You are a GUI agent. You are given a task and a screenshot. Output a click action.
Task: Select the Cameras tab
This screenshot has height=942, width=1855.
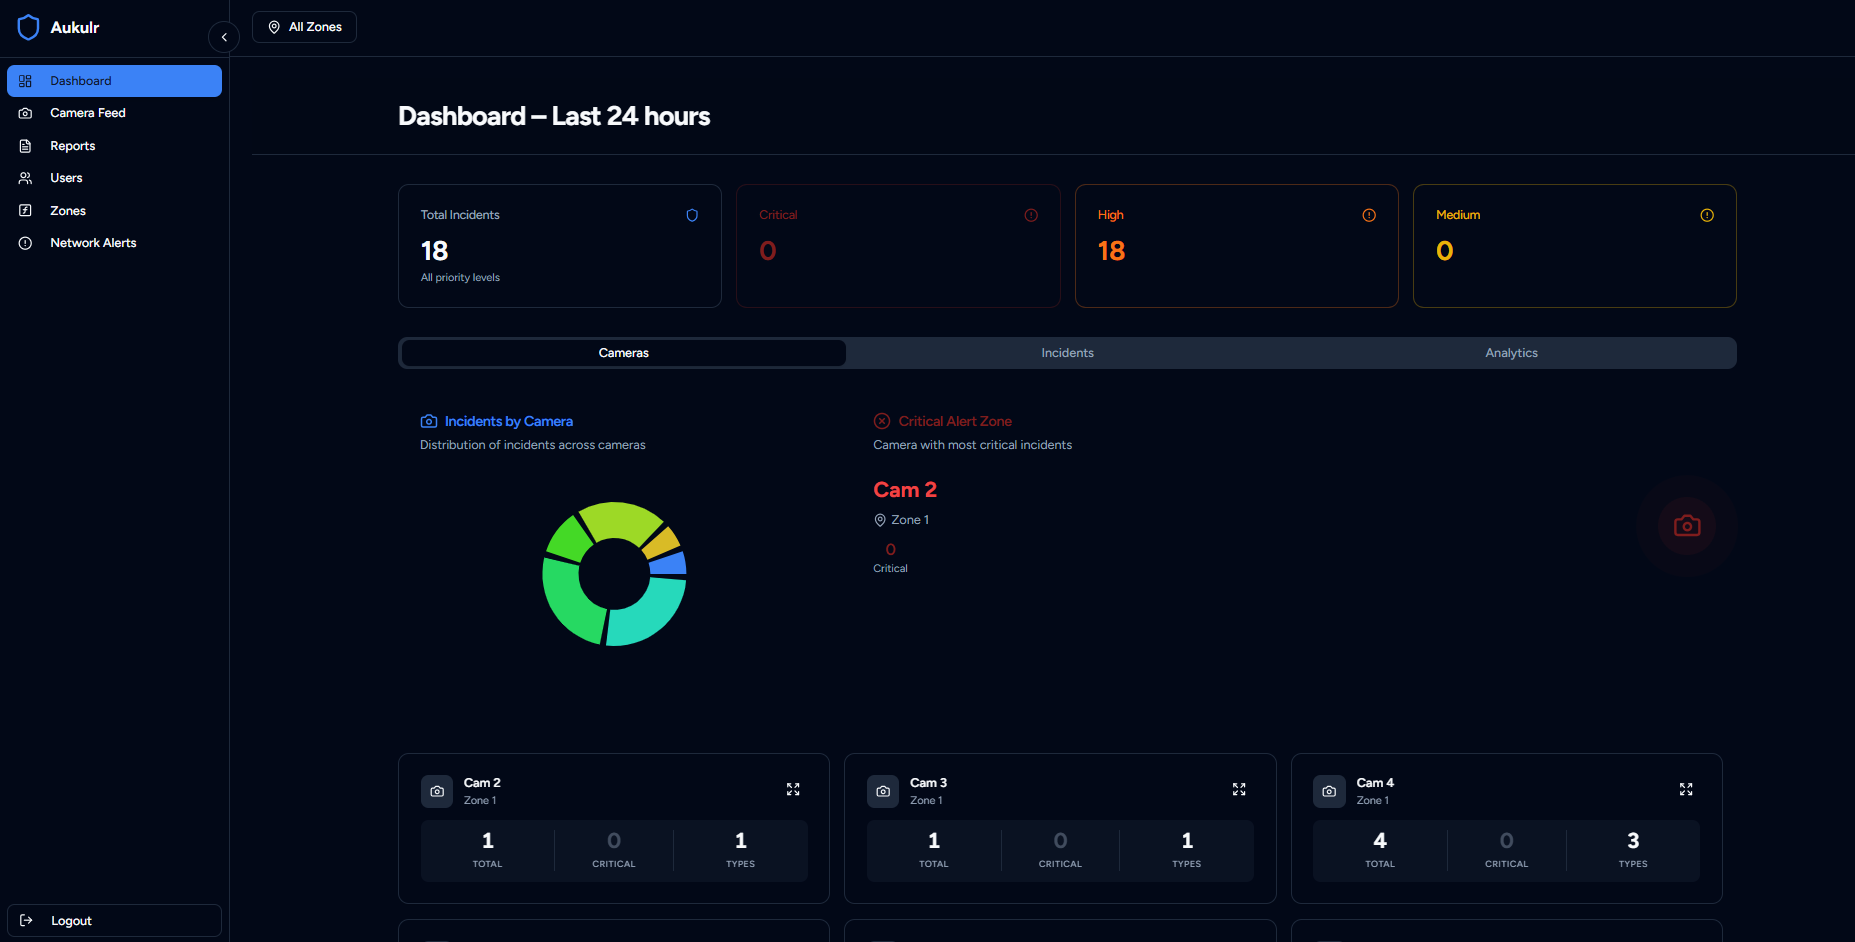tap(623, 353)
